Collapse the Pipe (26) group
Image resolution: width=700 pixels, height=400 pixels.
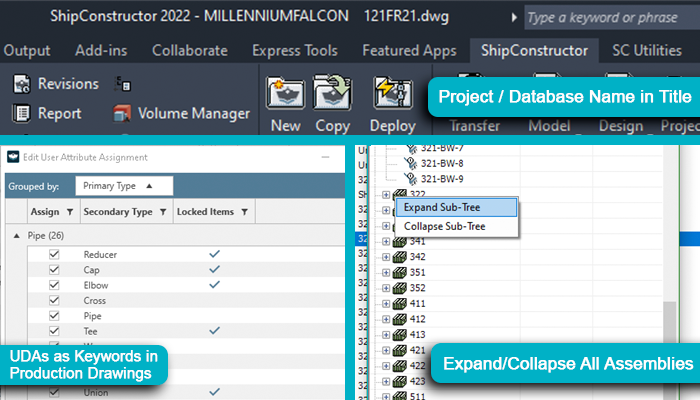pyautogui.click(x=17, y=236)
